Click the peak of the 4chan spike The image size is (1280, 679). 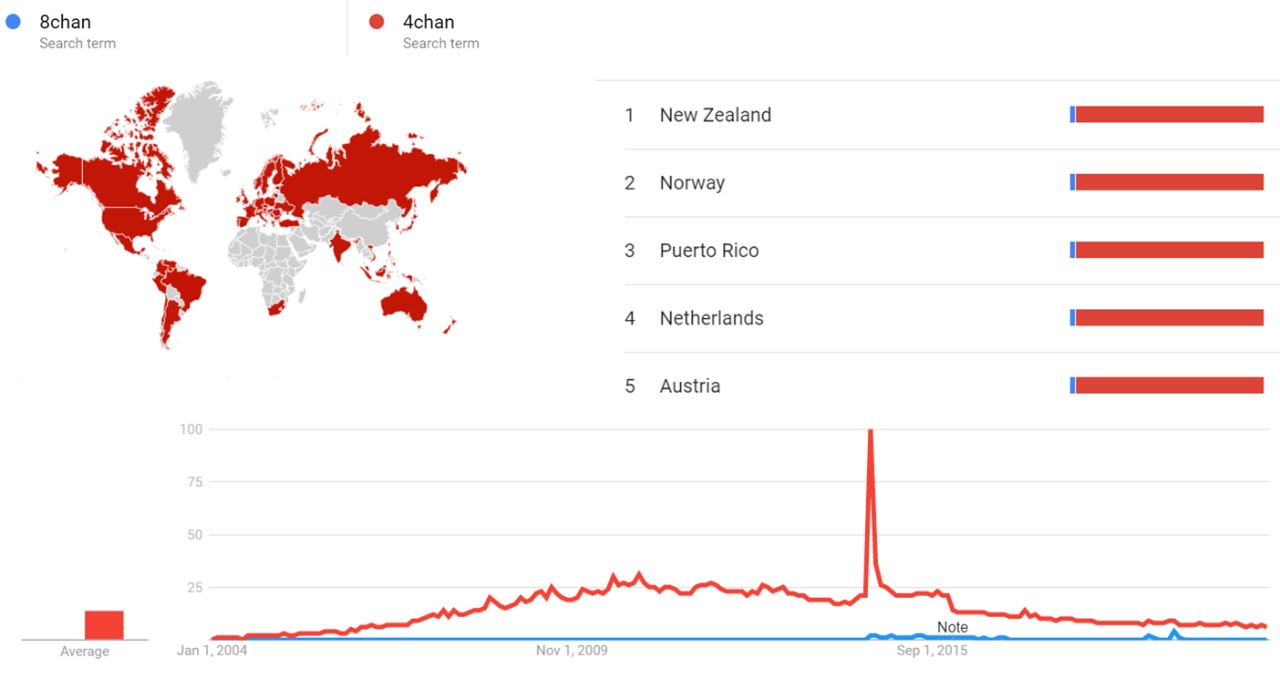pos(870,432)
